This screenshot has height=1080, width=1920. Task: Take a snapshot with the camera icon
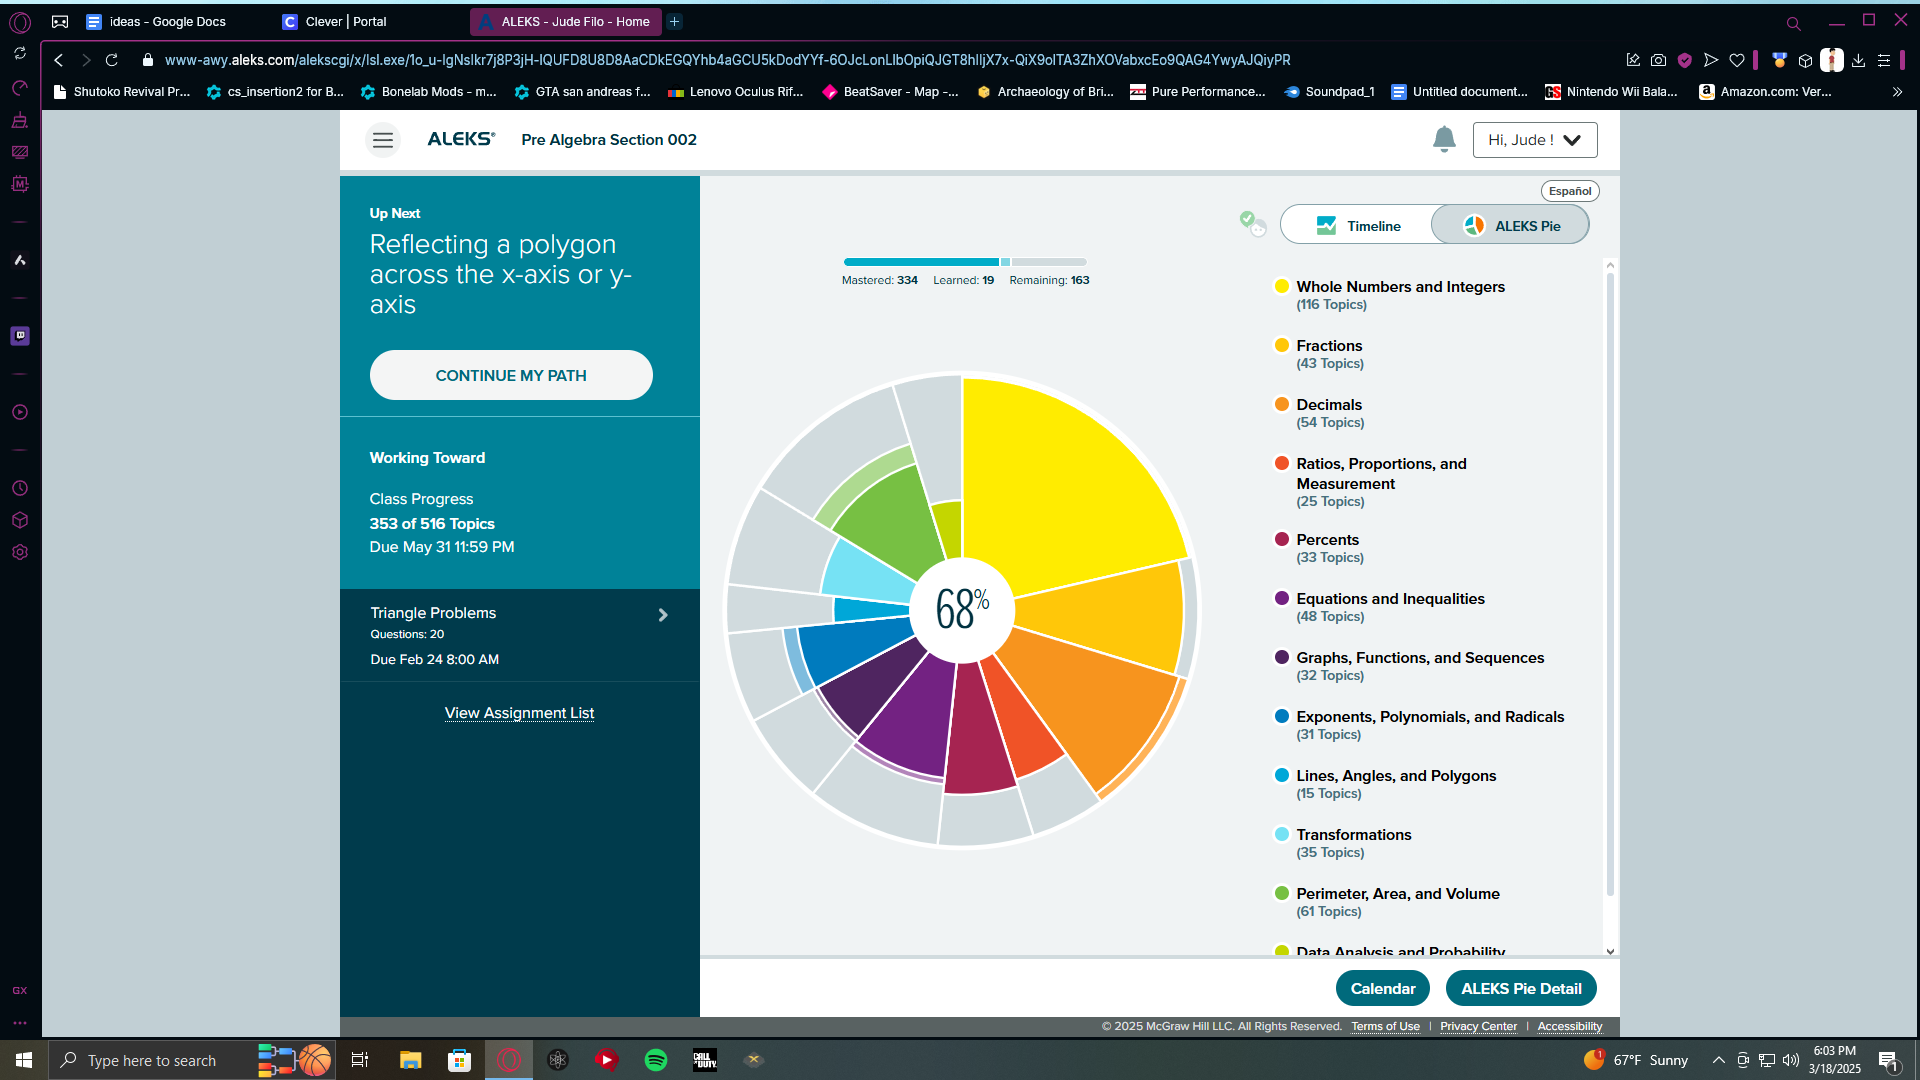coord(1659,60)
